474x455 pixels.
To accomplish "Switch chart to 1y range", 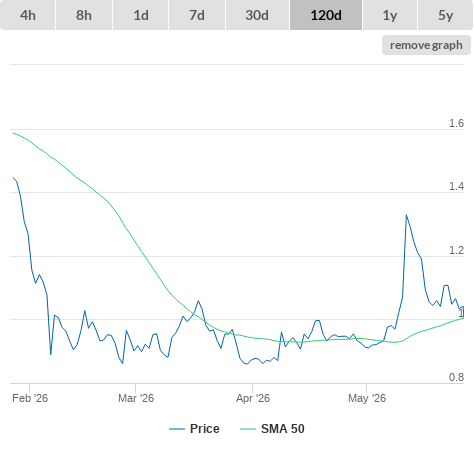I will (x=390, y=15).
